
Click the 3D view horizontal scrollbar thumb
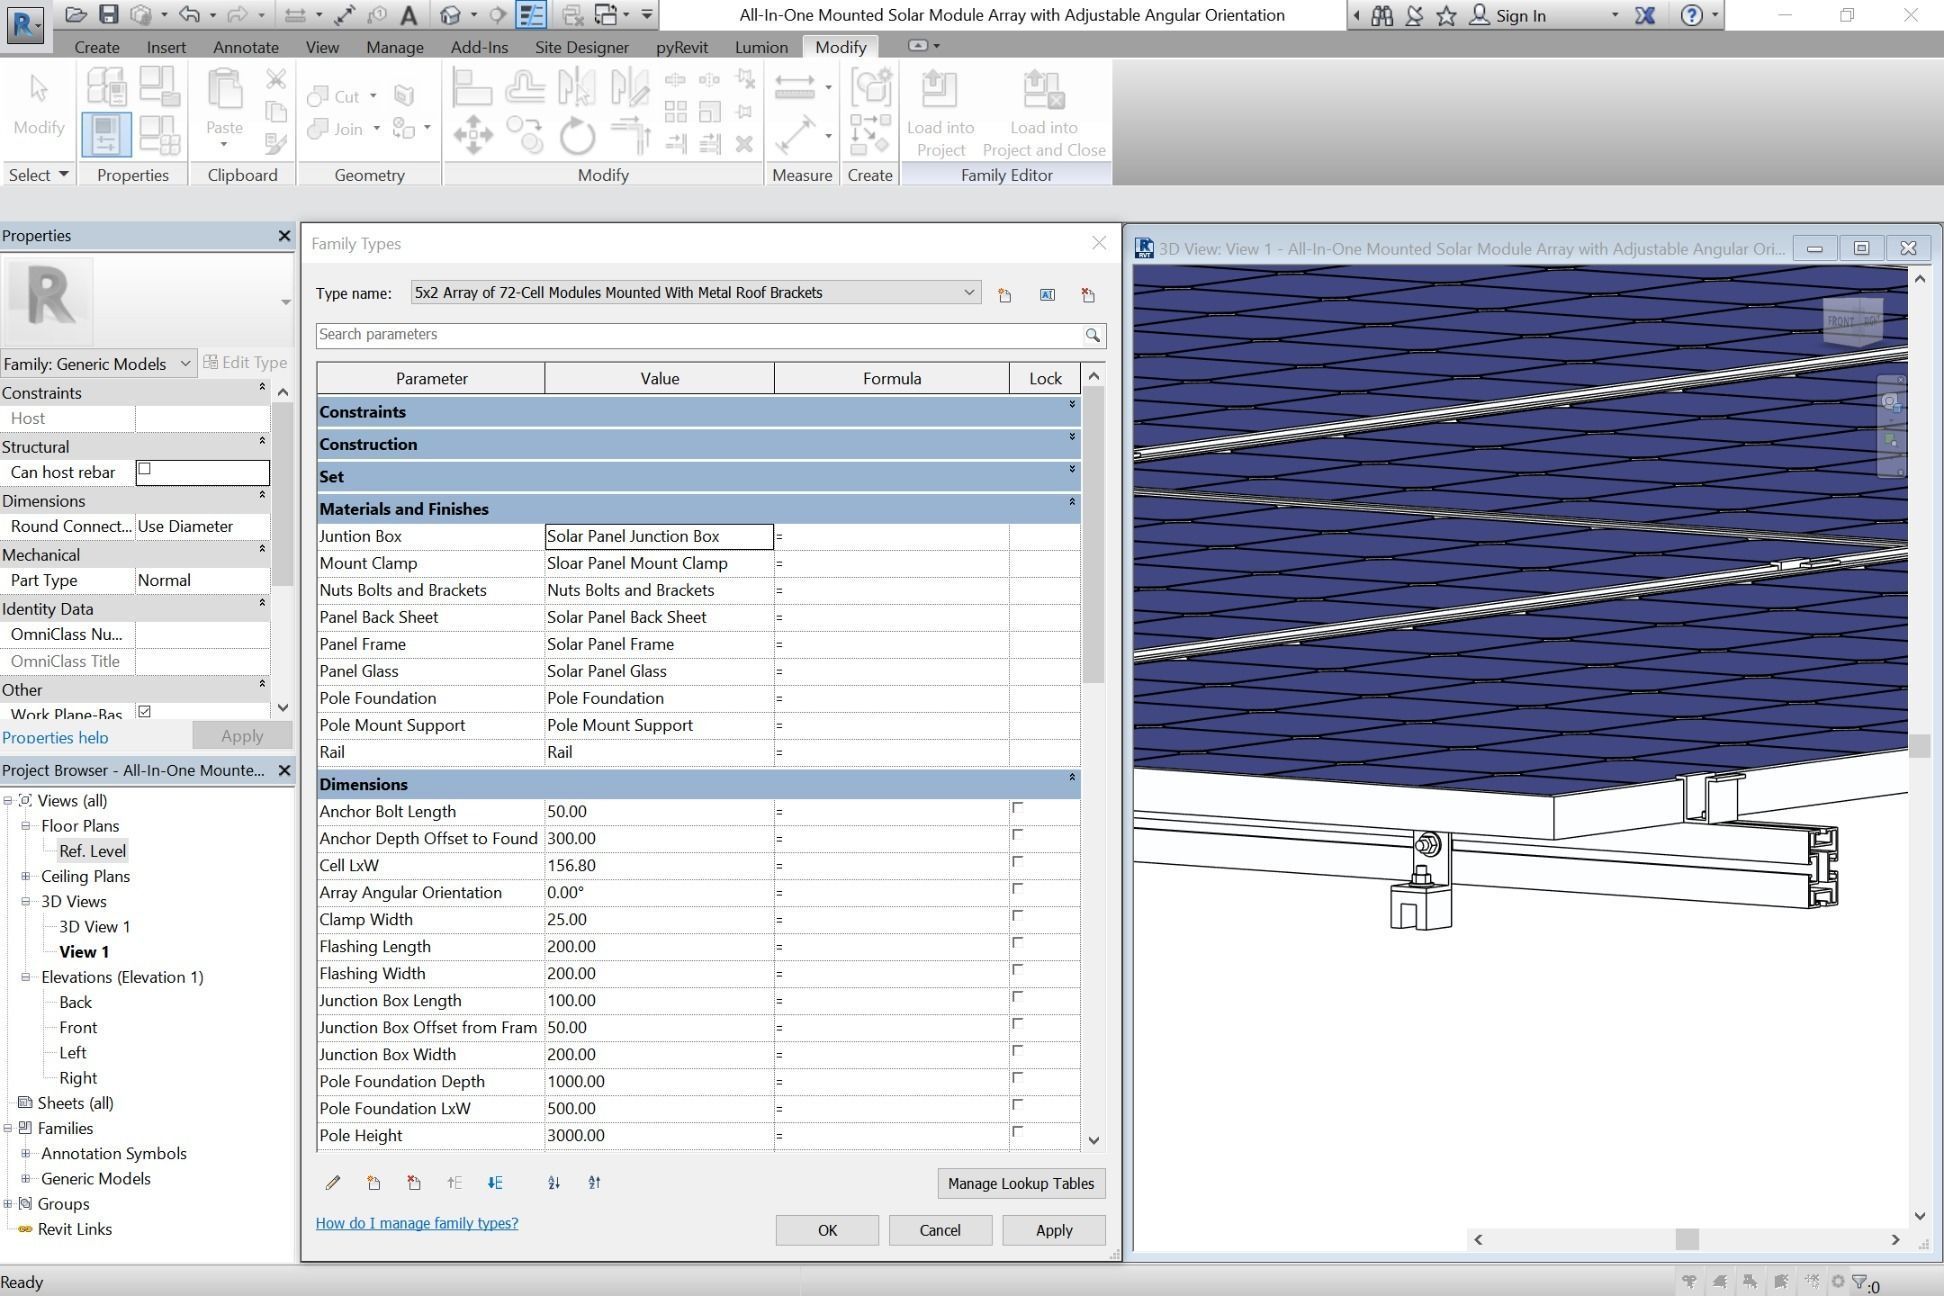point(1686,1239)
